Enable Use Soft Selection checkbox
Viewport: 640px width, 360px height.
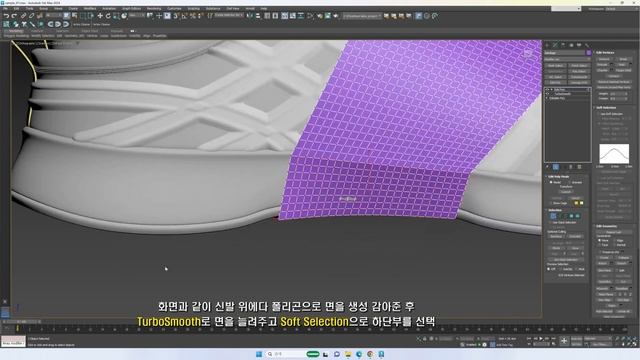coord(598,114)
